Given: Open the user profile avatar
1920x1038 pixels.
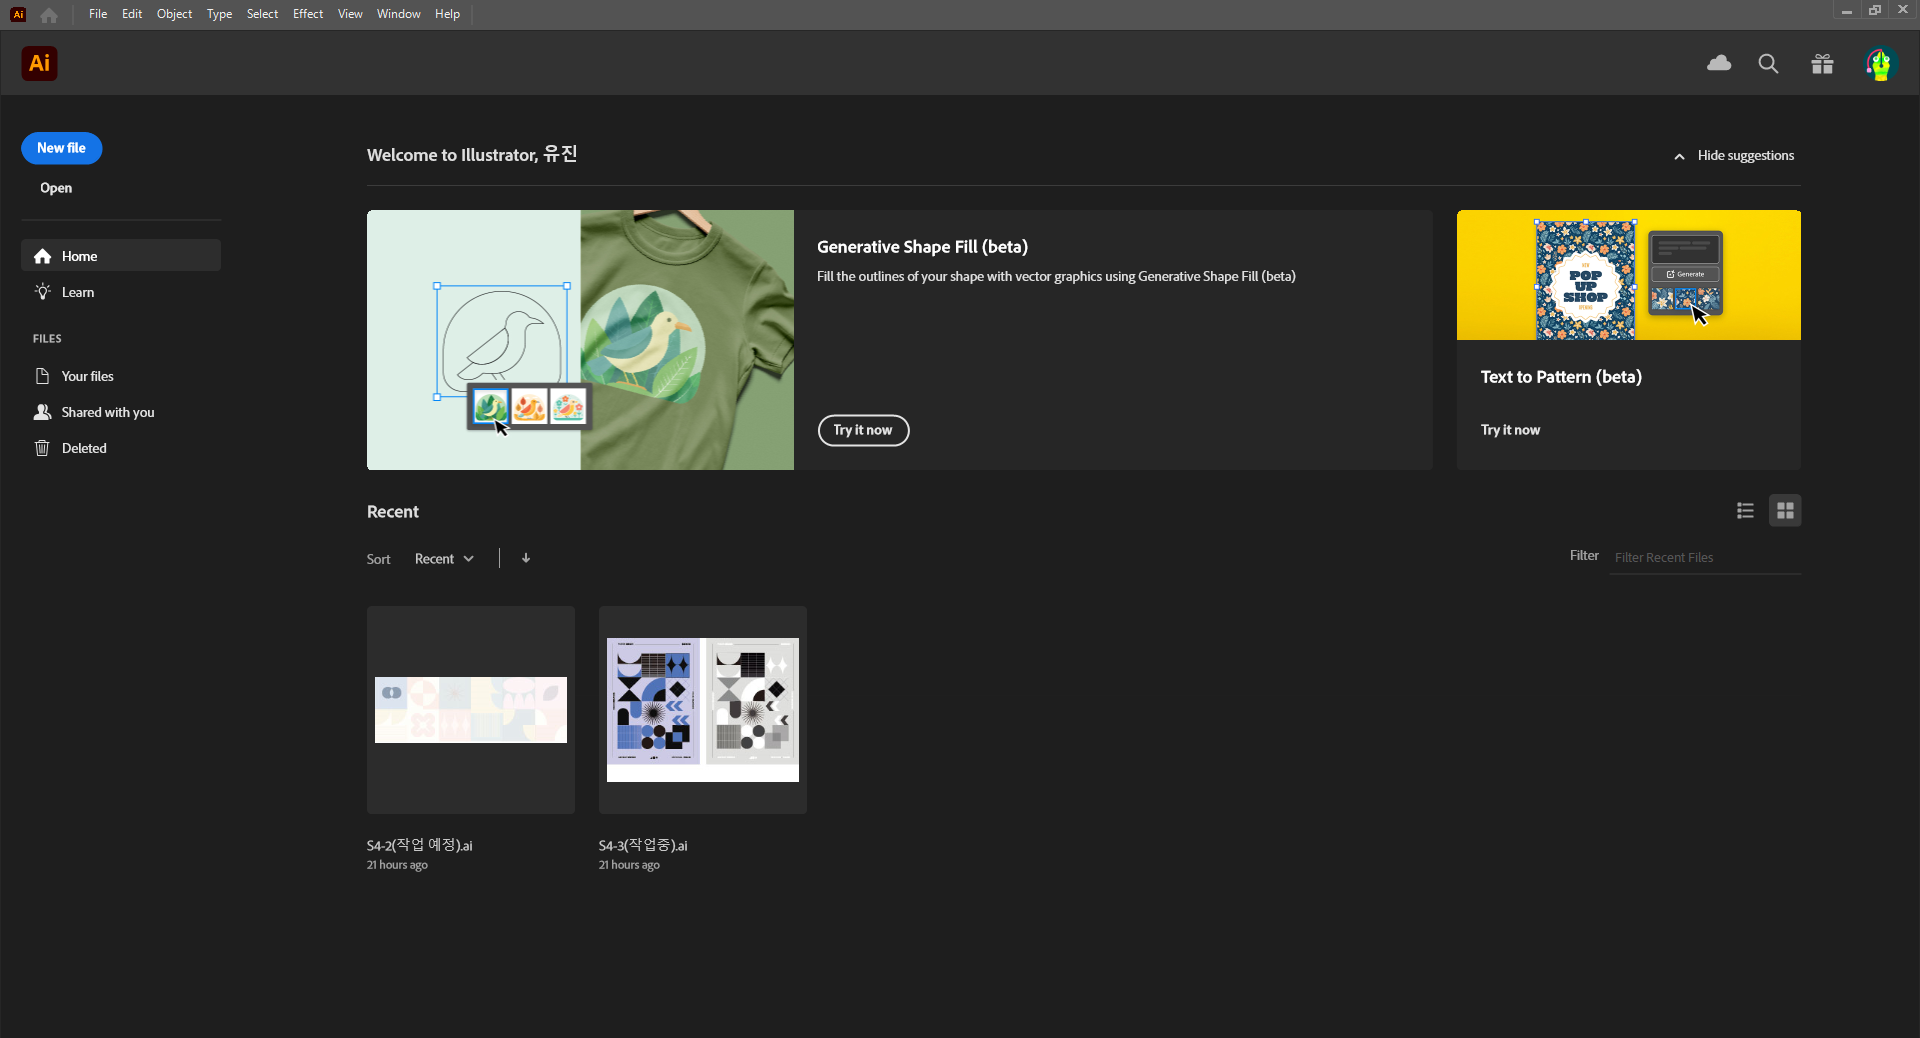Looking at the screenshot, I should 1881,64.
